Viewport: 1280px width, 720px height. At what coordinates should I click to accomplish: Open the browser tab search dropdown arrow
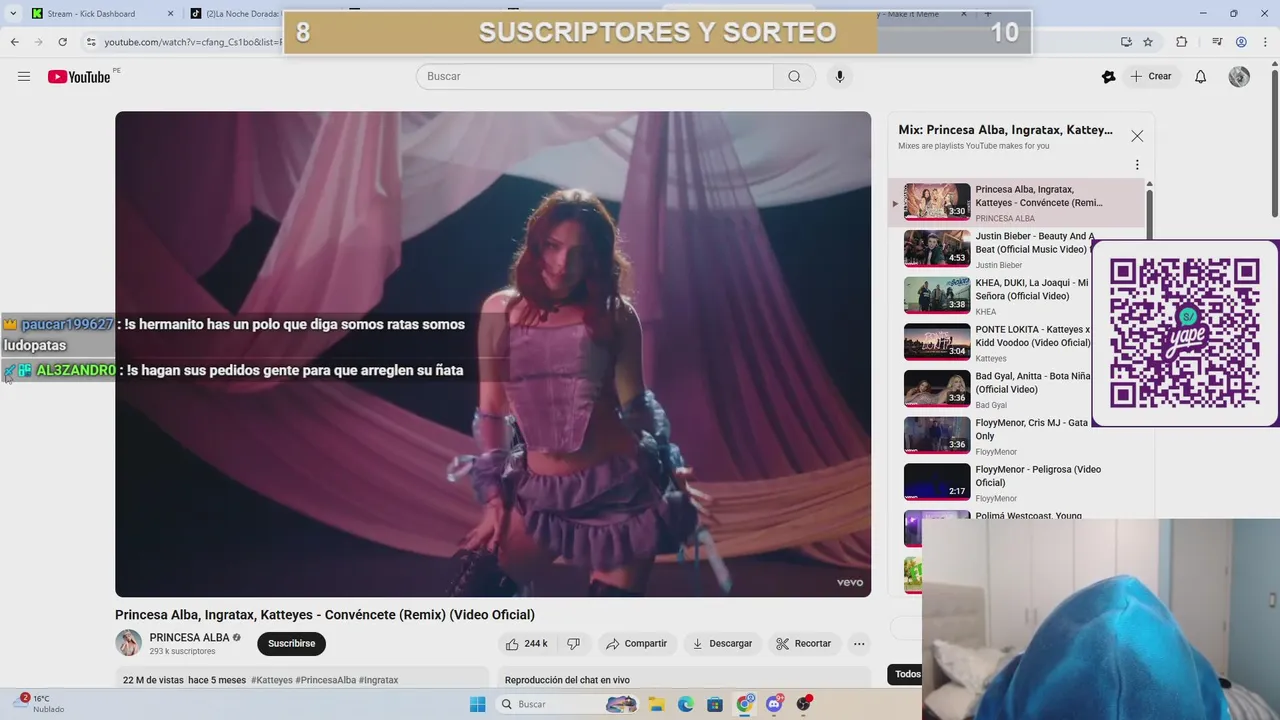point(13,14)
